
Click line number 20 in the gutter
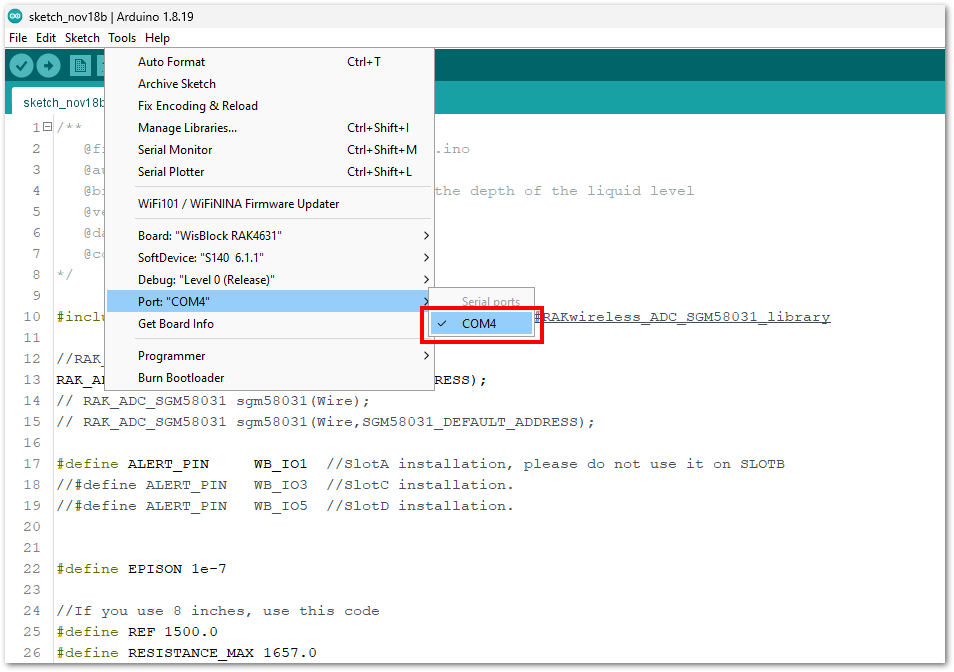pos(32,527)
